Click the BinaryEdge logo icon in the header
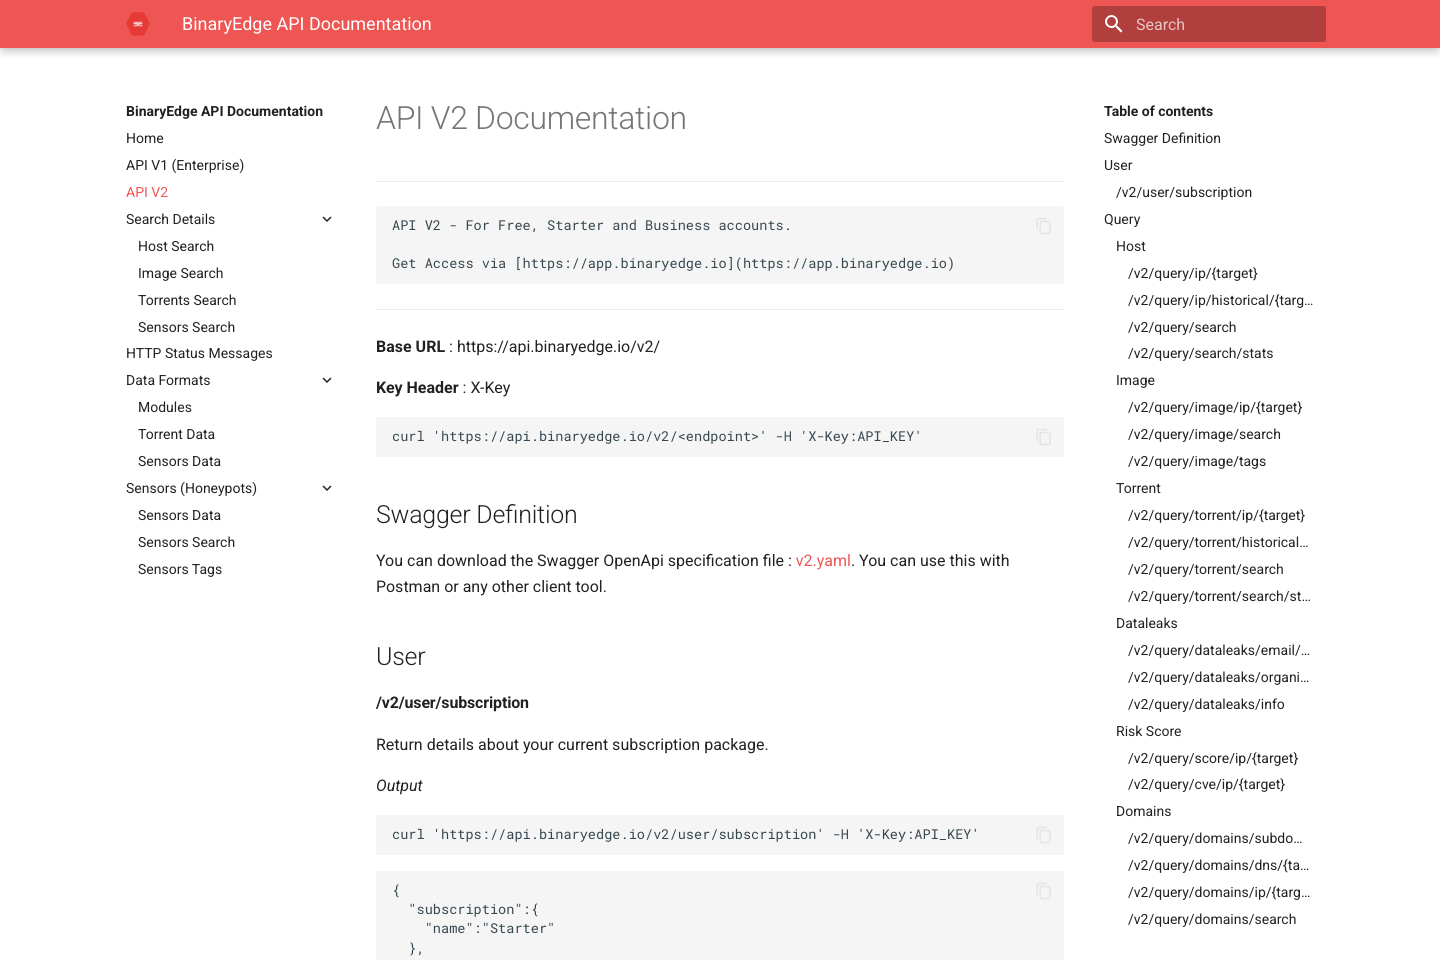 pyautogui.click(x=137, y=23)
